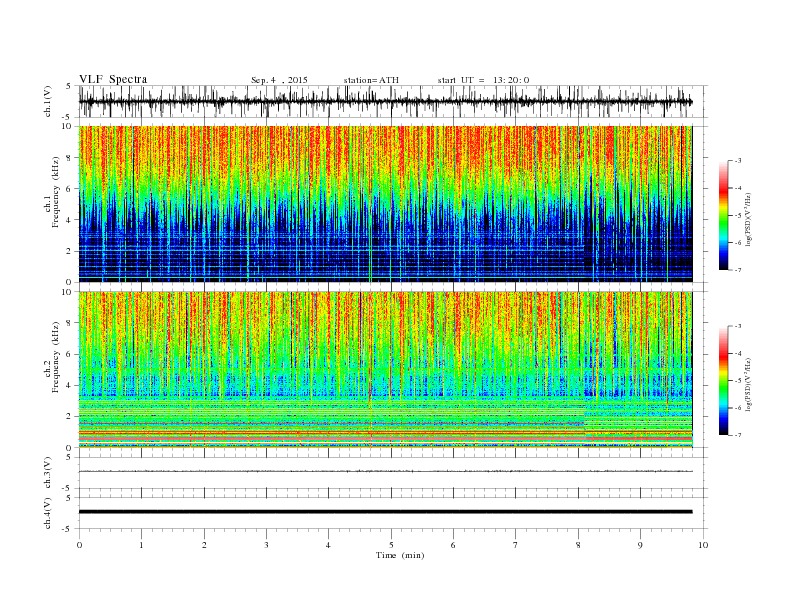Click the "7" tick label on the time axis
The height and width of the screenshot is (612, 792).
click(515, 545)
